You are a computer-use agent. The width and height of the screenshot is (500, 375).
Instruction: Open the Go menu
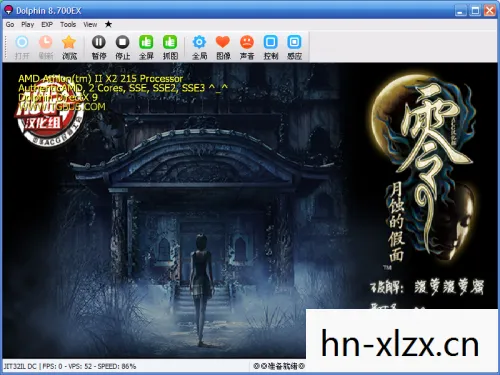click(x=10, y=24)
